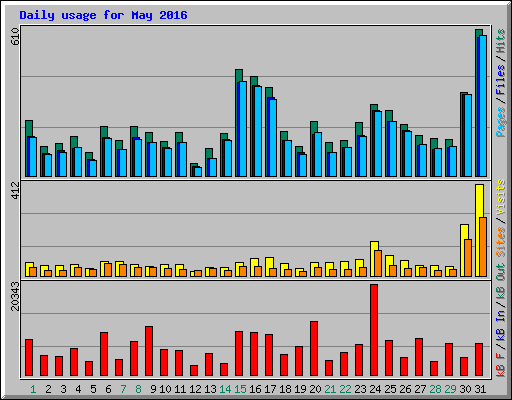Image resolution: width=512 pixels, height=400 pixels.
Task: Click the day 30 pages bar
Action: point(468,136)
